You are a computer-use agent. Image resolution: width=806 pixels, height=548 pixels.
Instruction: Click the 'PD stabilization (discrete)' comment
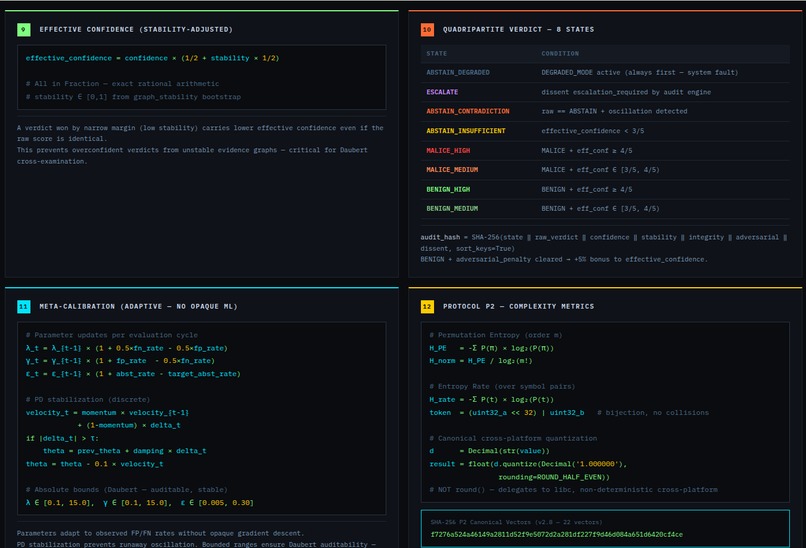coord(88,399)
